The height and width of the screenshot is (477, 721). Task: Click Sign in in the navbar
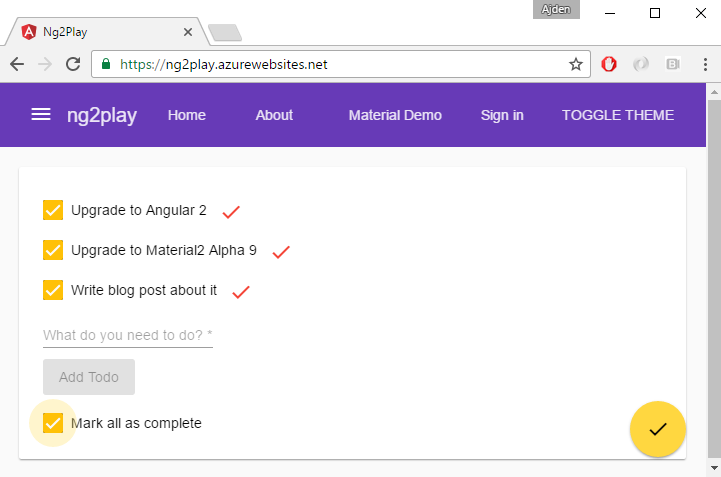(502, 115)
